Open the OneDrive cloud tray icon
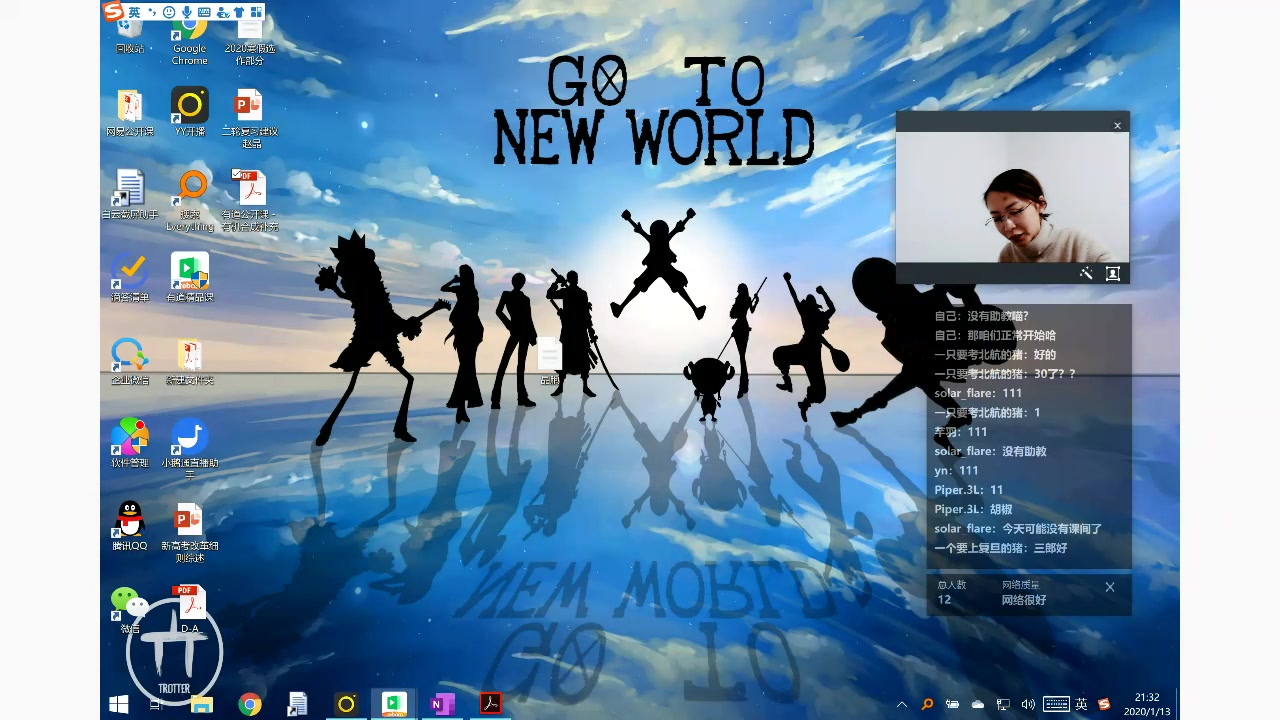This screenshot has width=1280, height=720. pyautogui.click(x=978, y=704)
